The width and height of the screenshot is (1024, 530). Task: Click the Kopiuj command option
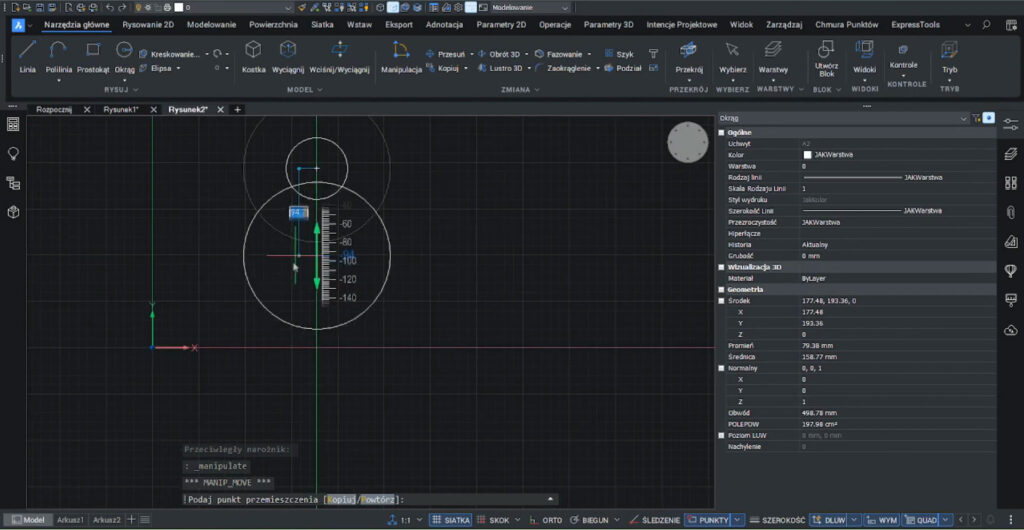pyautogui.click(x=341, y=499)
